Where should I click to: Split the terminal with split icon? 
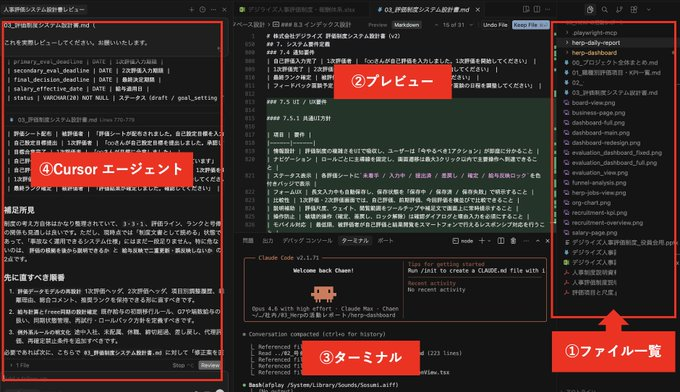point(501,241)
